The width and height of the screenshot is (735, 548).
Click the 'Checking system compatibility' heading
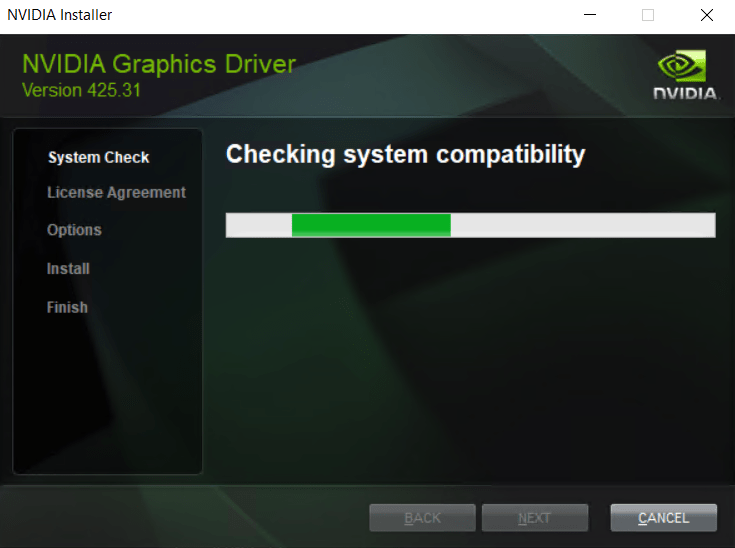coord(405,155)
